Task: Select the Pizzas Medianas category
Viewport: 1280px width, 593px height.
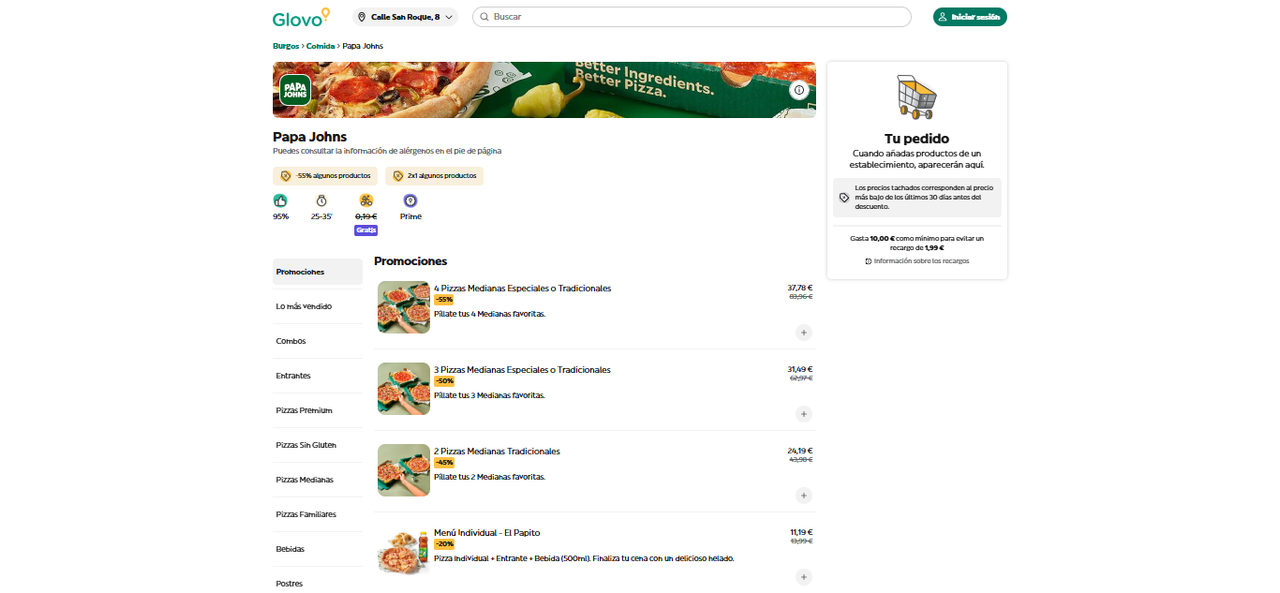Action: point(317,480)
